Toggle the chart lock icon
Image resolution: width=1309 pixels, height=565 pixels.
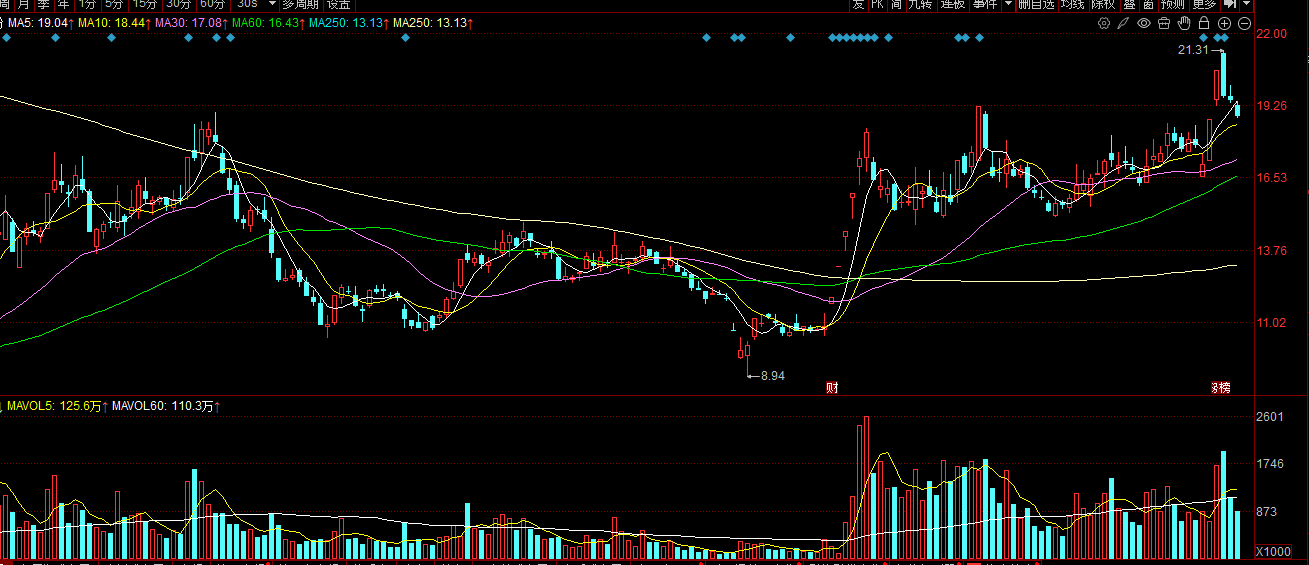point(1204,23)
